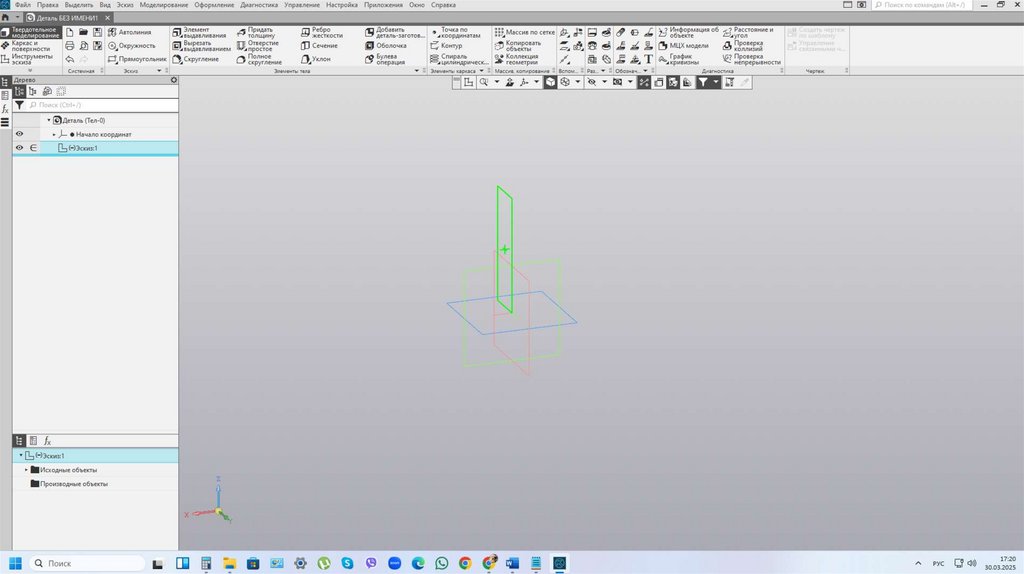
Task: Select the Оболочка shell tool
Action: point(386,46)
